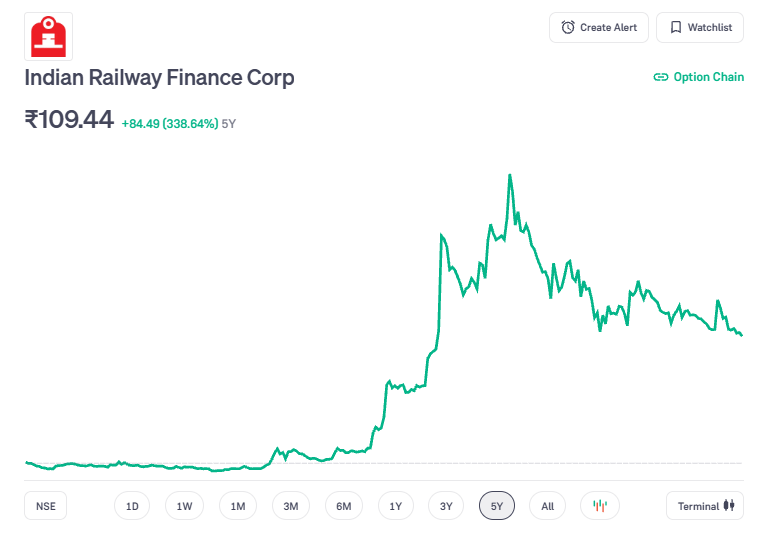Screen dimensions: 766x543
Task: Show the 1Y price history
Action: click(396, 506)
